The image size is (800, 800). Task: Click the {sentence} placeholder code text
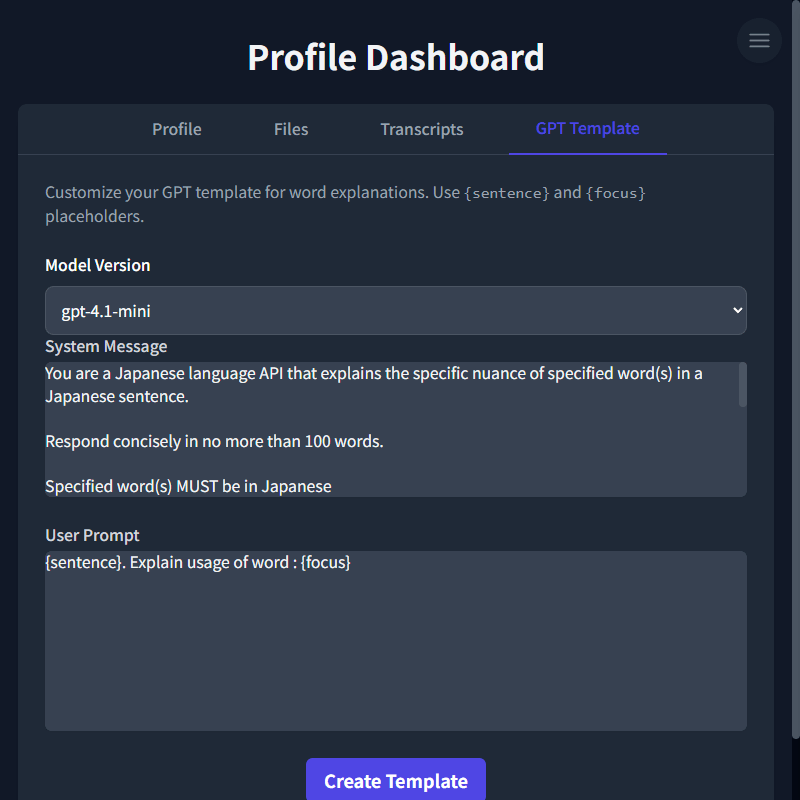pos(507,193)
